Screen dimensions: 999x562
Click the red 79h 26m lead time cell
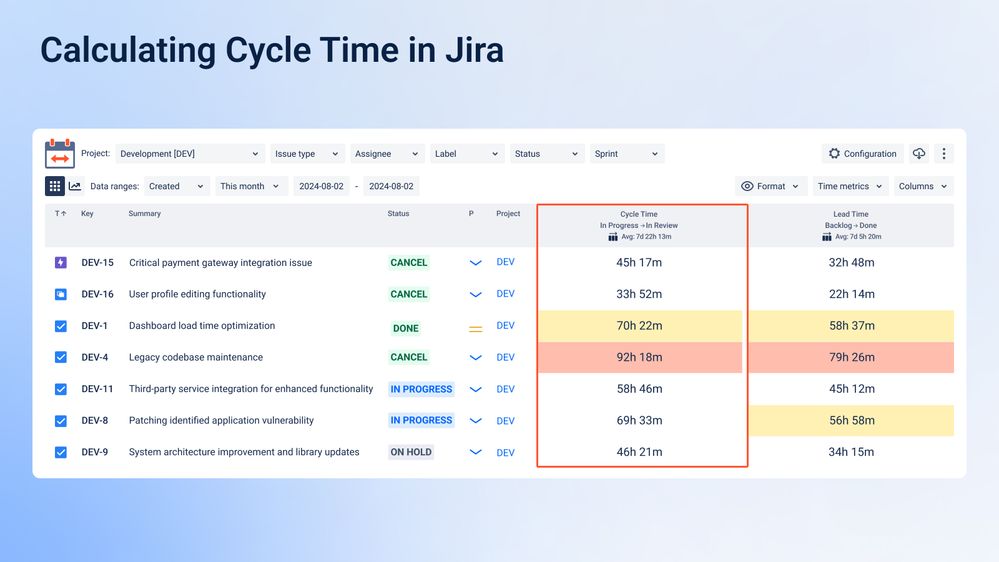pos(851,357)
